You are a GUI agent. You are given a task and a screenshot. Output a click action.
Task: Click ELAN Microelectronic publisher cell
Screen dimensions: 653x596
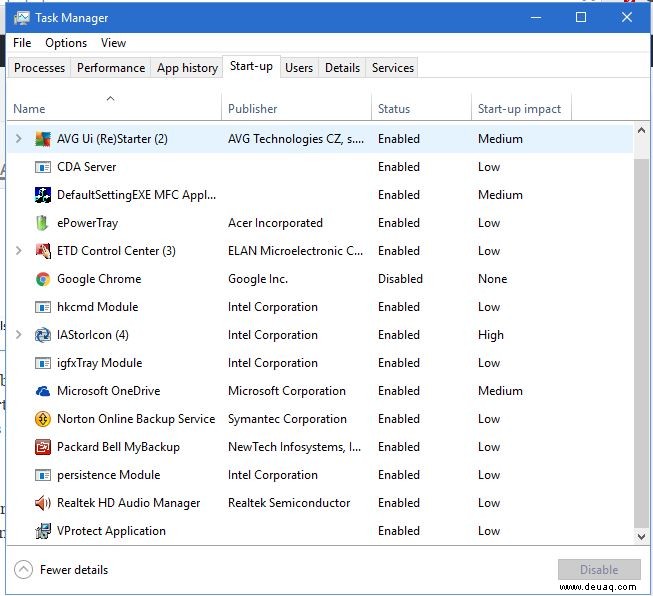click(x=295, y=251)
